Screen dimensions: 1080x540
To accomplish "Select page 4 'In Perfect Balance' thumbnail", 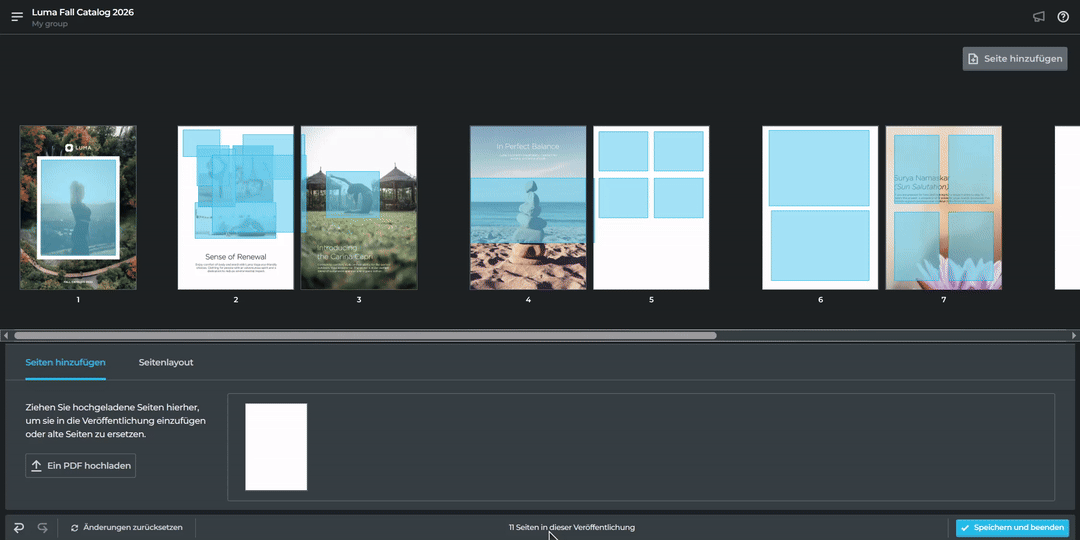I will click(528, 207).
